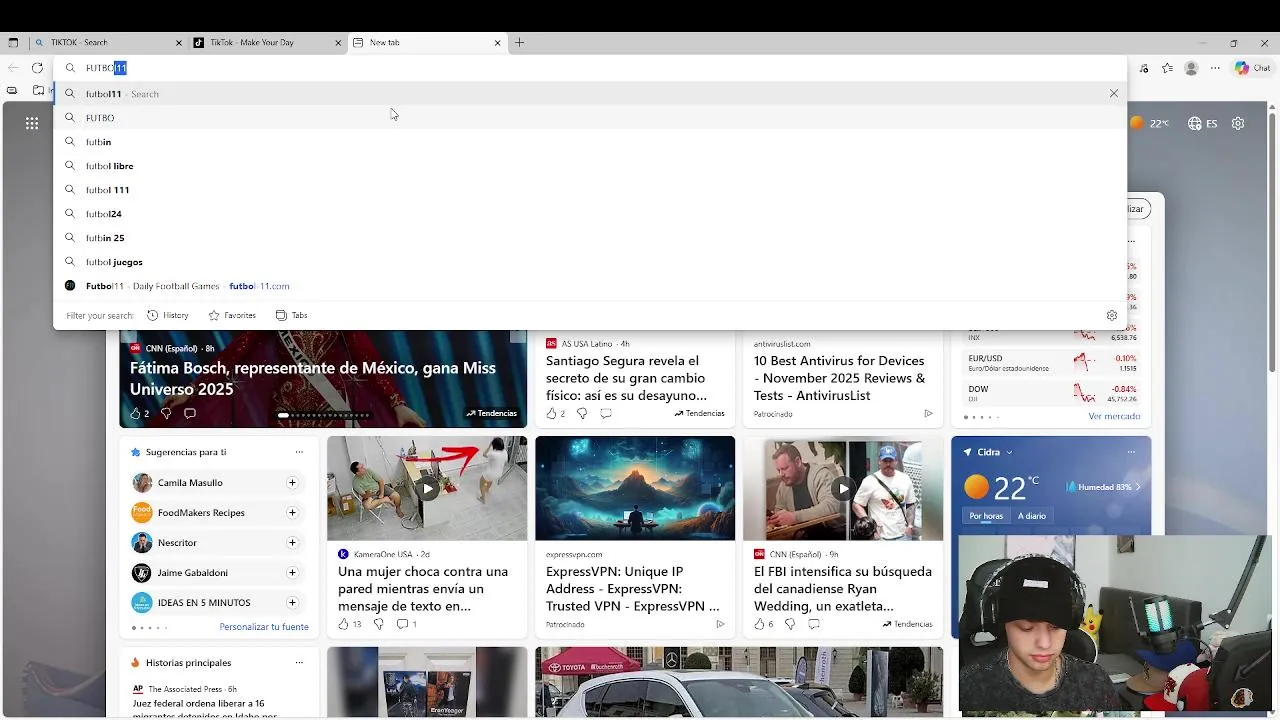Open the EUR/USD market row

1052,363
